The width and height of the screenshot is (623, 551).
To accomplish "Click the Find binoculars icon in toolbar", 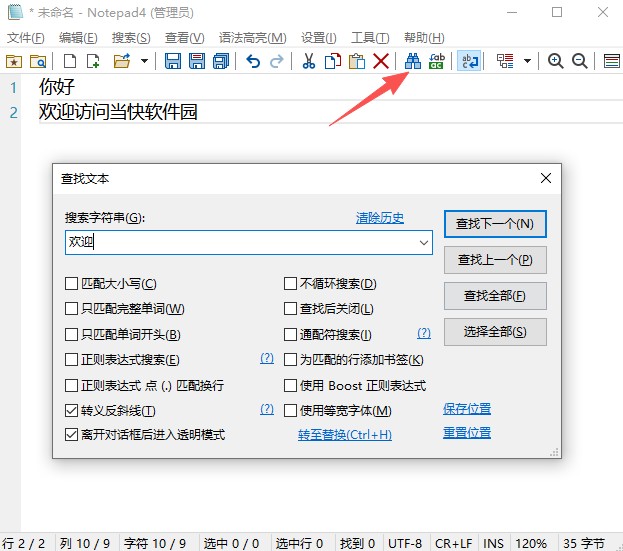I will tap(412, 61).
